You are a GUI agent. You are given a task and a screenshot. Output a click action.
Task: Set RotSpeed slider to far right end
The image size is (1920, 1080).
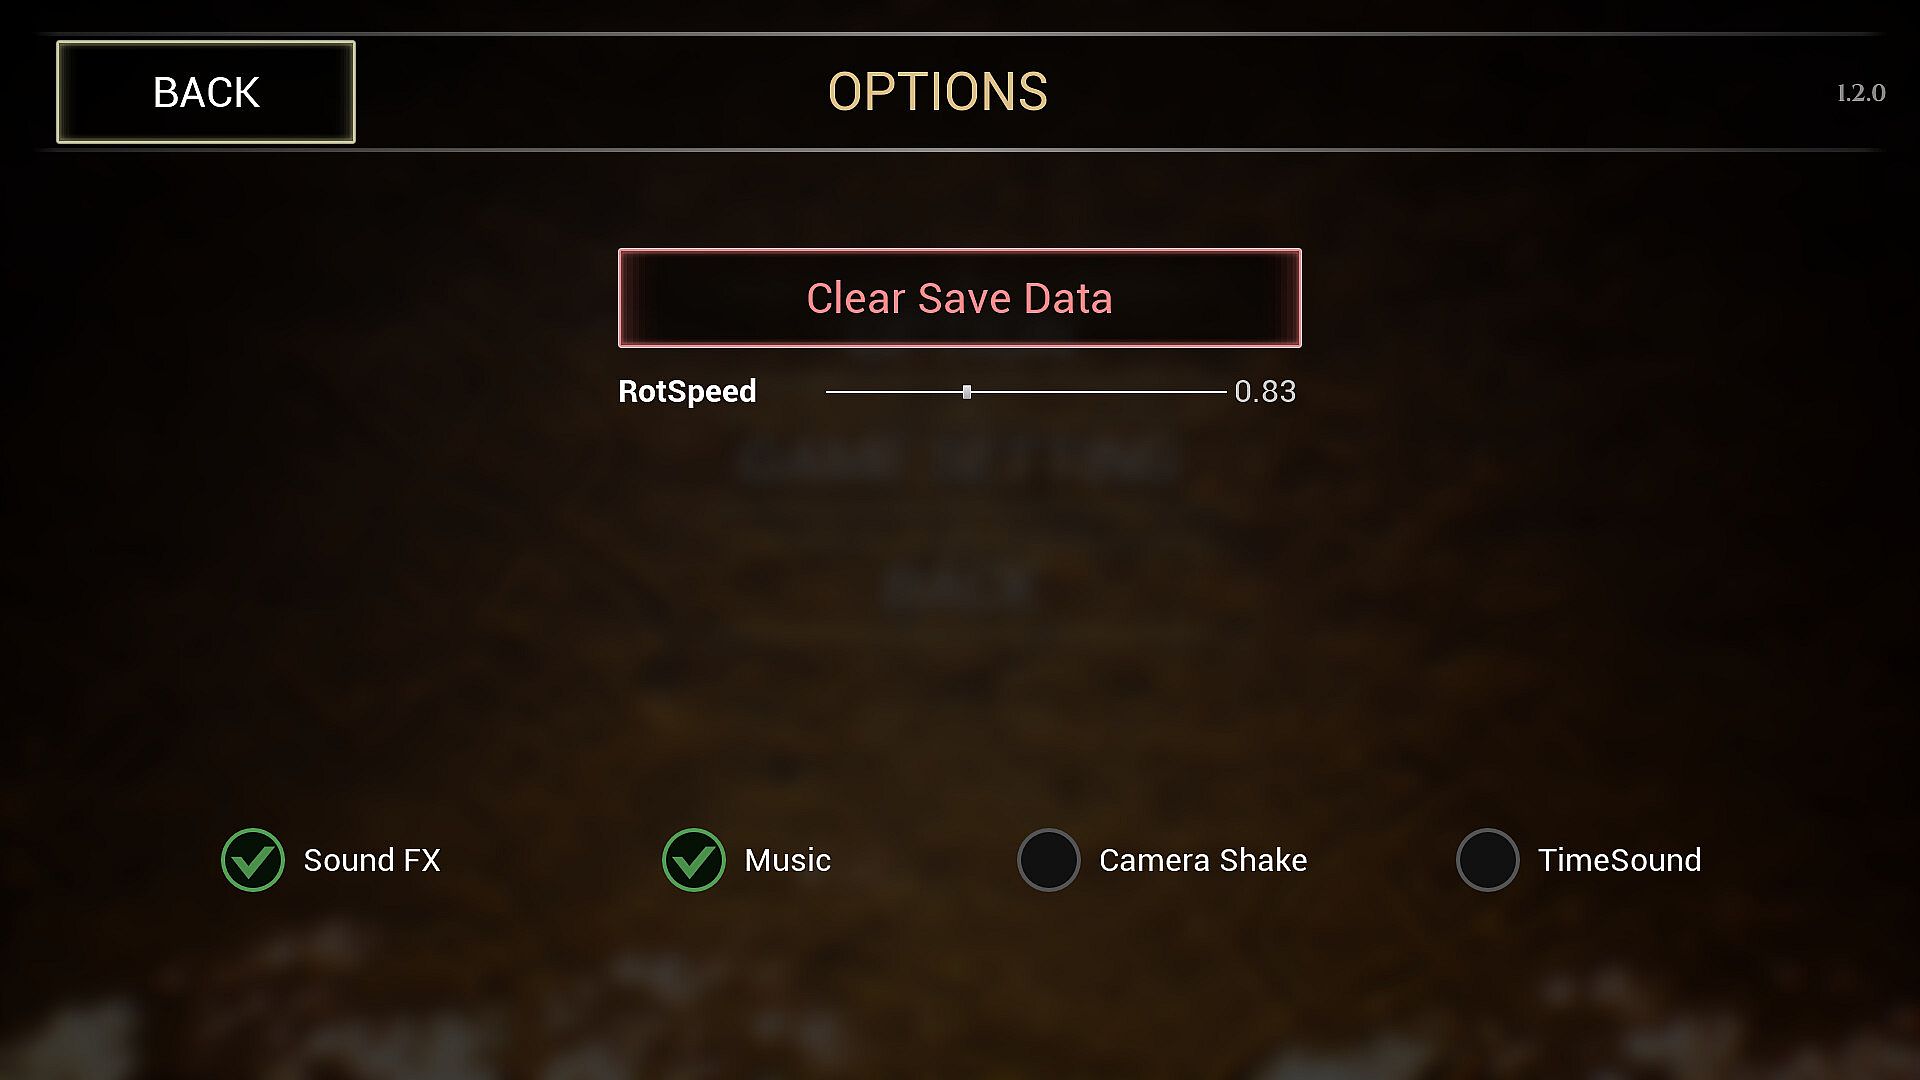tap(1224, 392)
